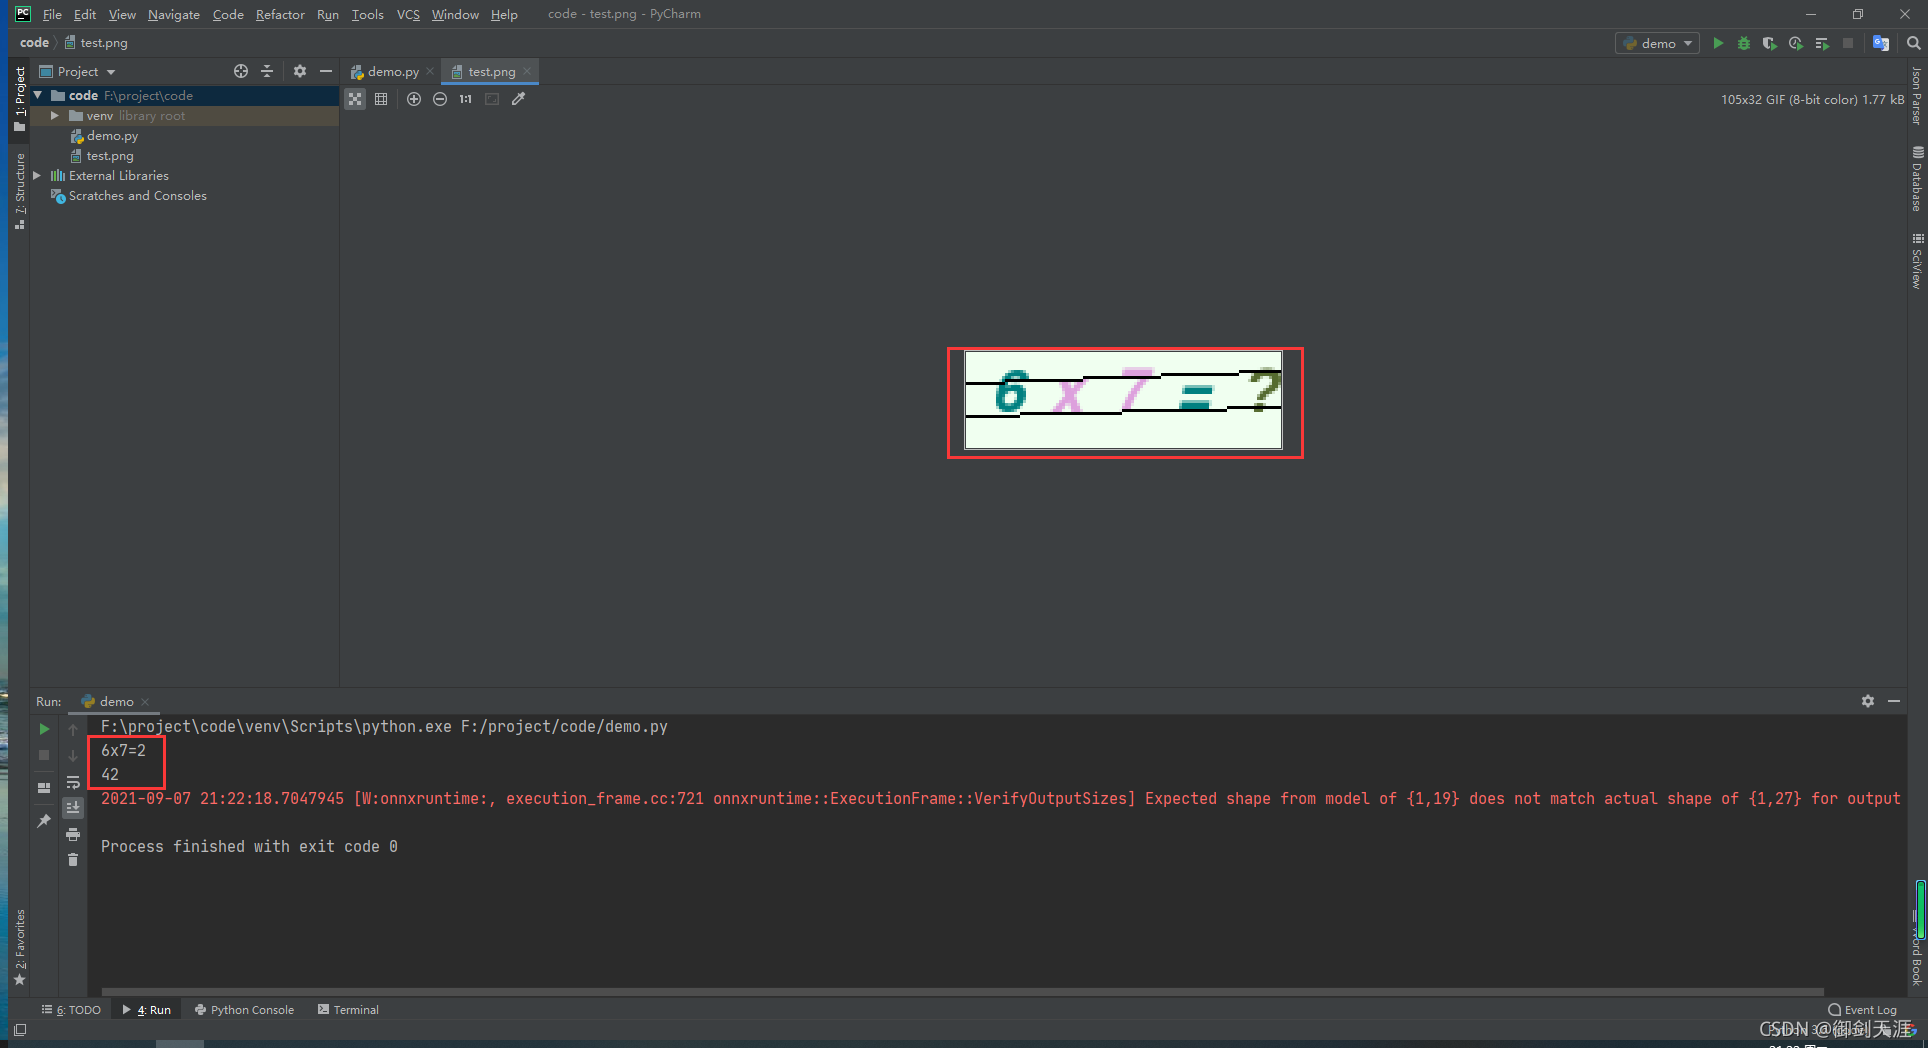Close the demo.py editor tab
Viewport: 1928px width, 1048px height.
click(430, 71)
